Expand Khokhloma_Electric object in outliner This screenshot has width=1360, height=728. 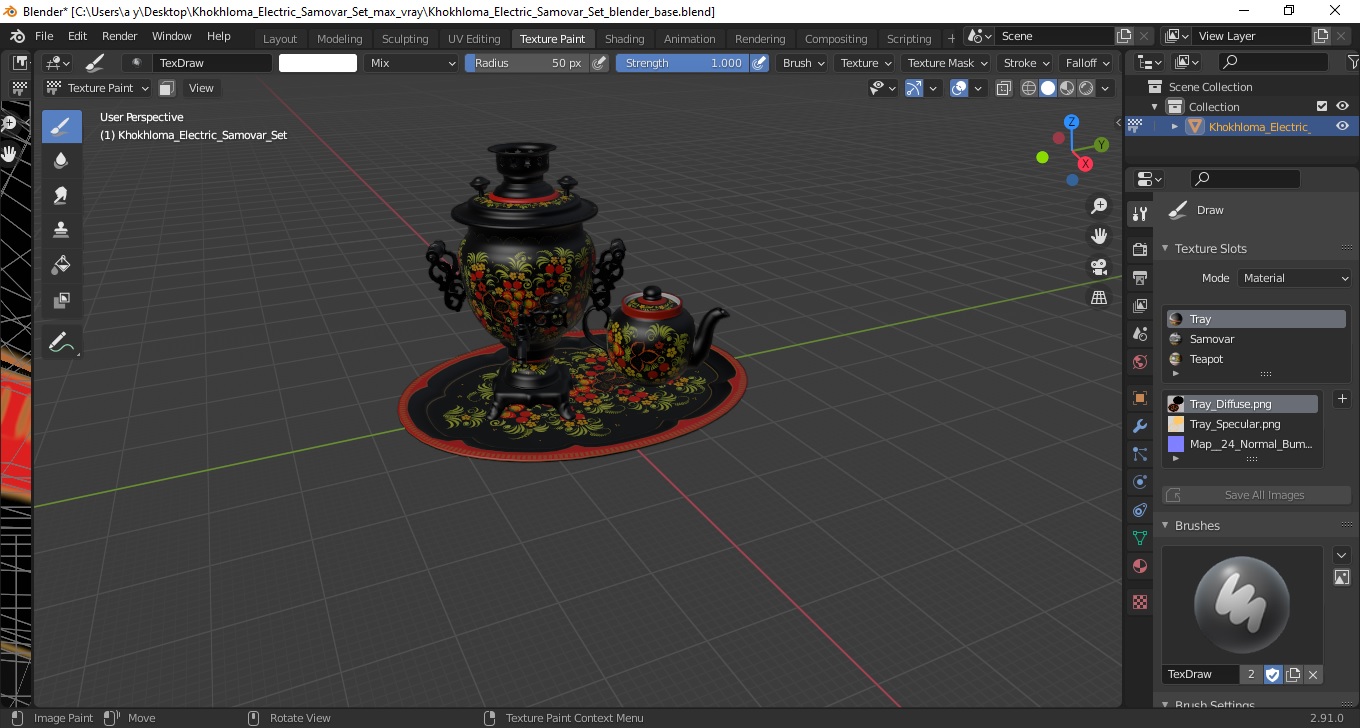pyautogui.click(x=1175, y=127)
